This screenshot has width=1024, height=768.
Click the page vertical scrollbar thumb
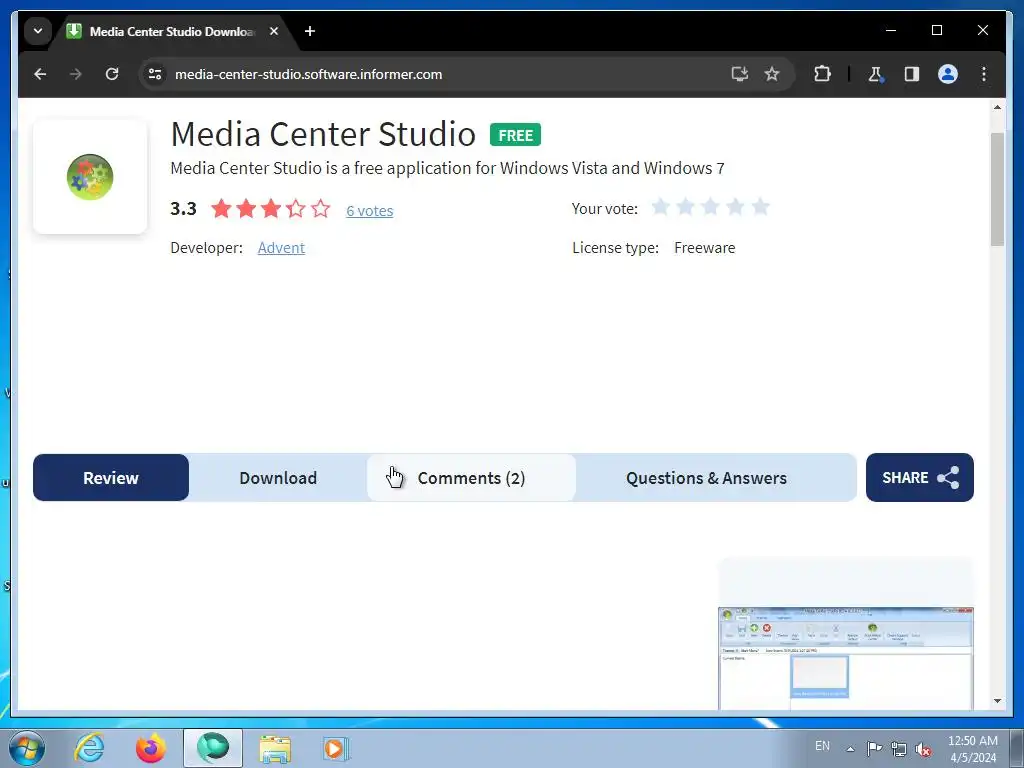point(997,189)
